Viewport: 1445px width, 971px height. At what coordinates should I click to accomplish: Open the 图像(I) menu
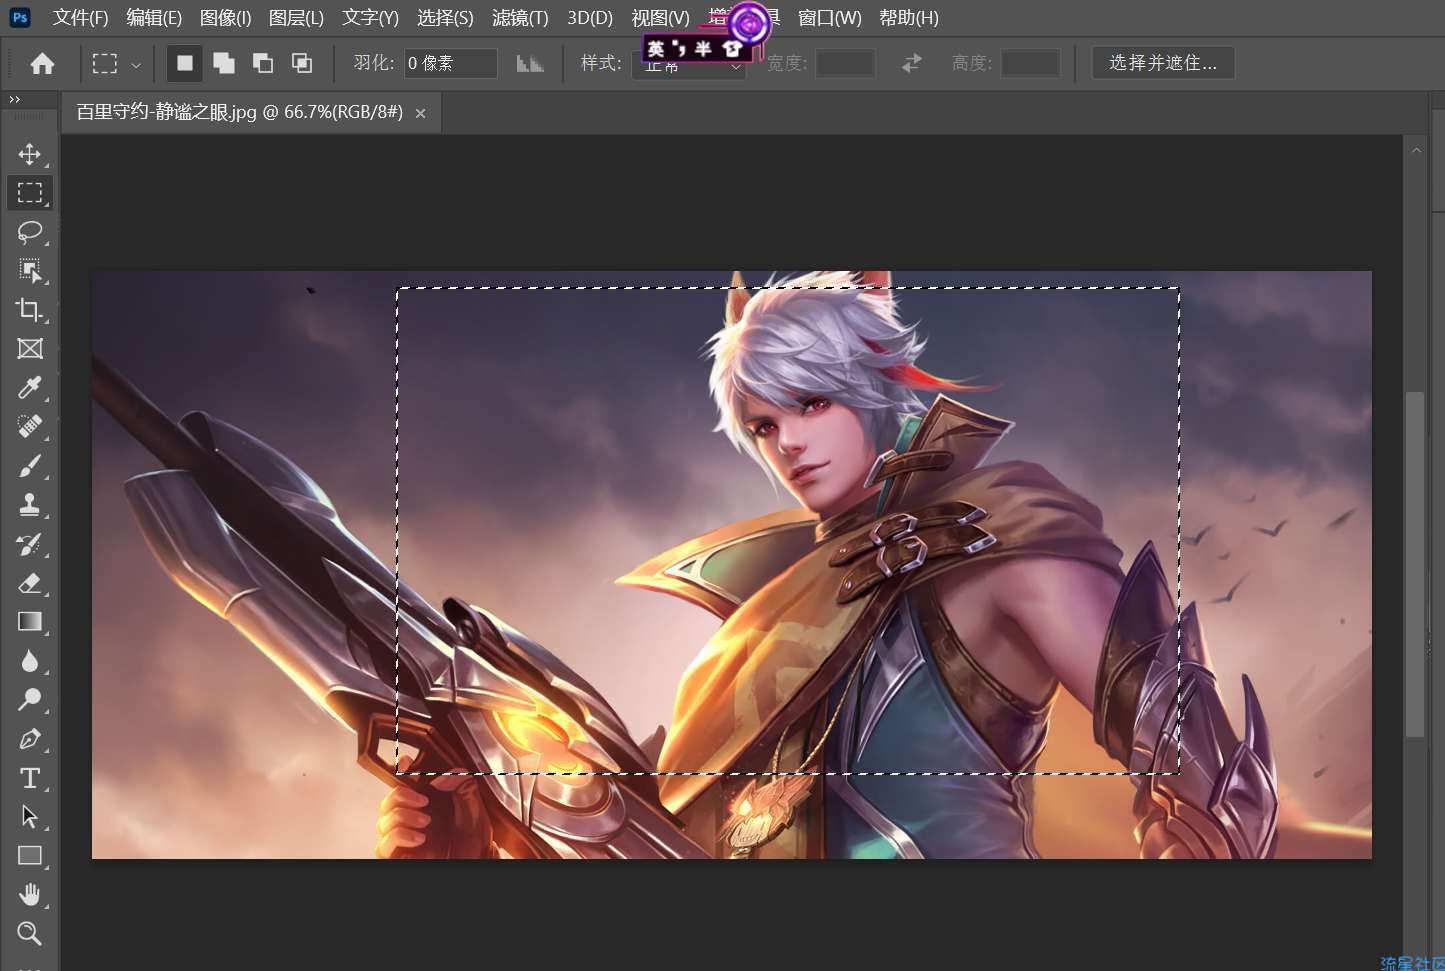pyautogui.click(x=225, y=18)
